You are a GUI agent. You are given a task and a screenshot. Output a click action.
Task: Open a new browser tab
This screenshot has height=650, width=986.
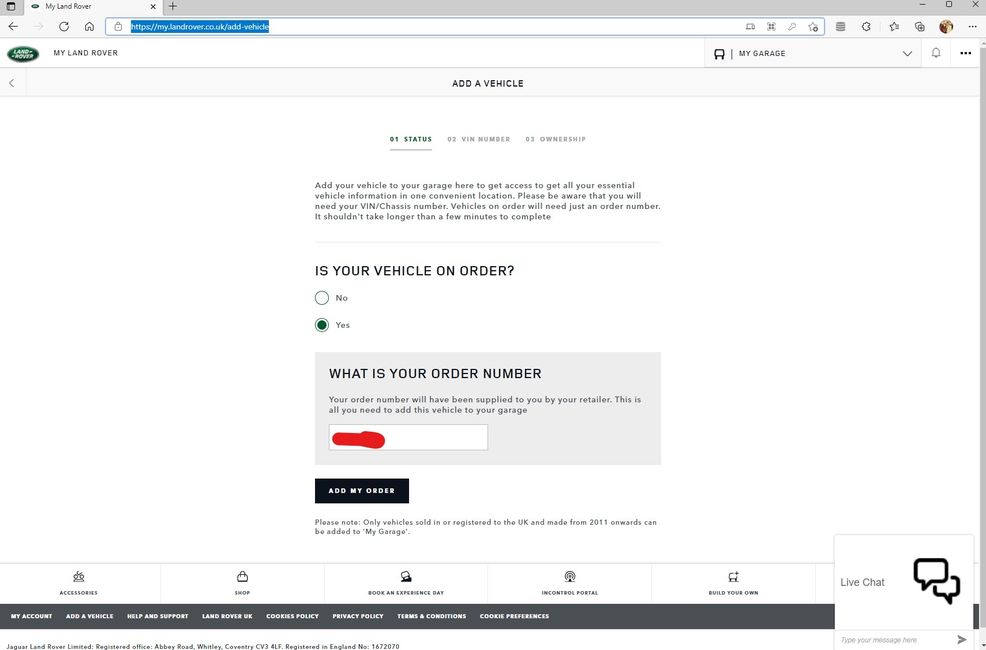point(172,6)
